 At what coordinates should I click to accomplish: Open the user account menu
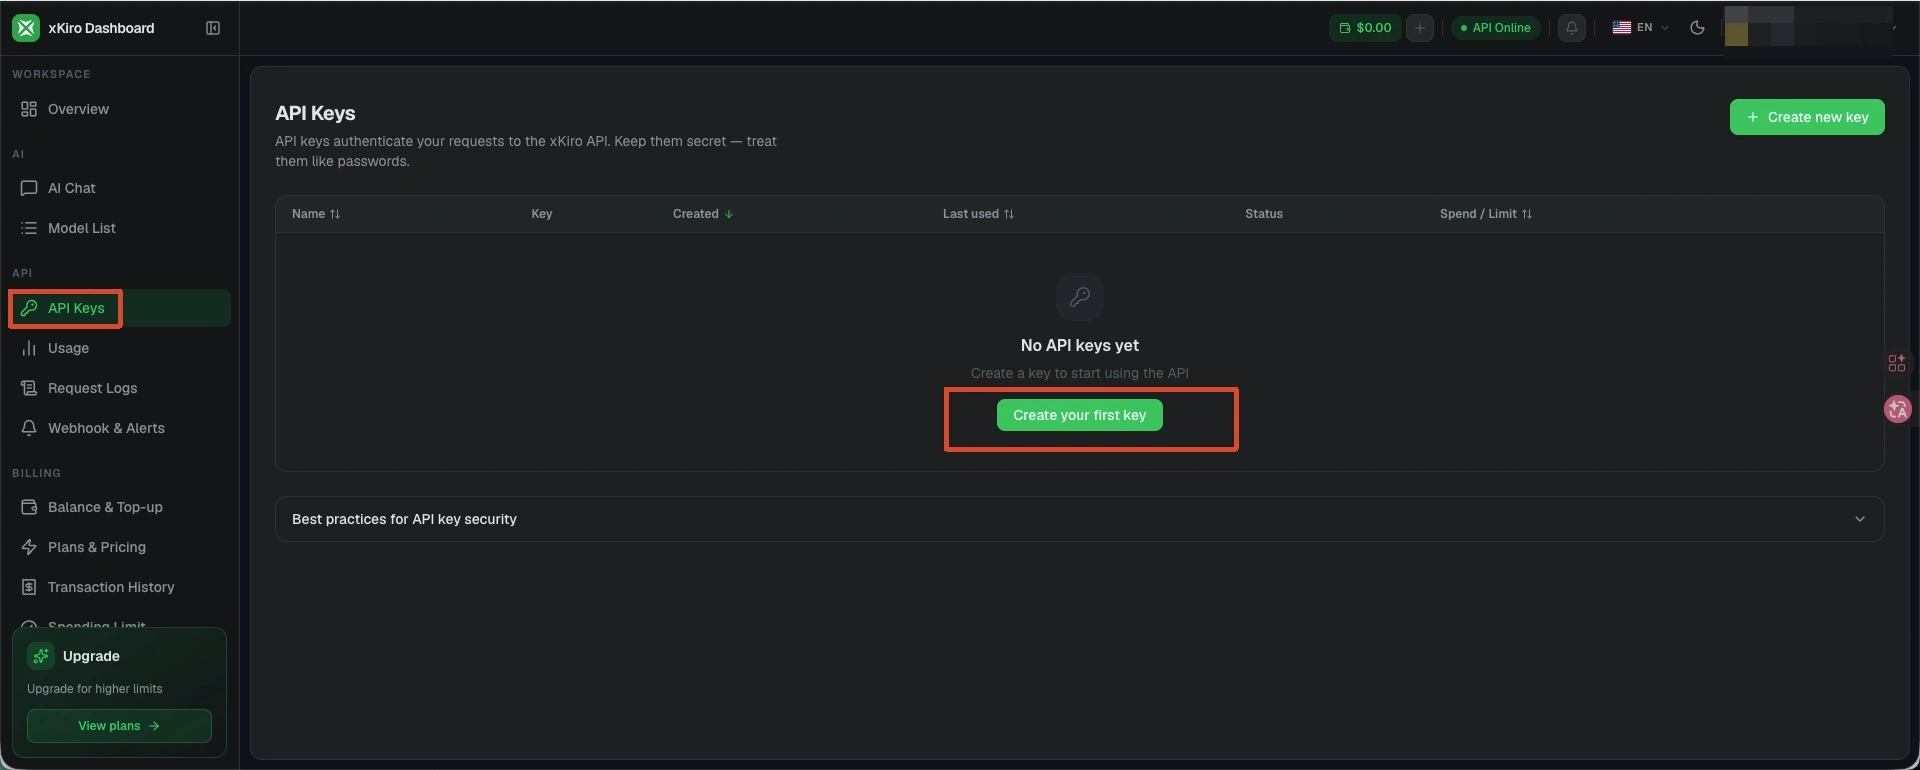pos(1810,27)
